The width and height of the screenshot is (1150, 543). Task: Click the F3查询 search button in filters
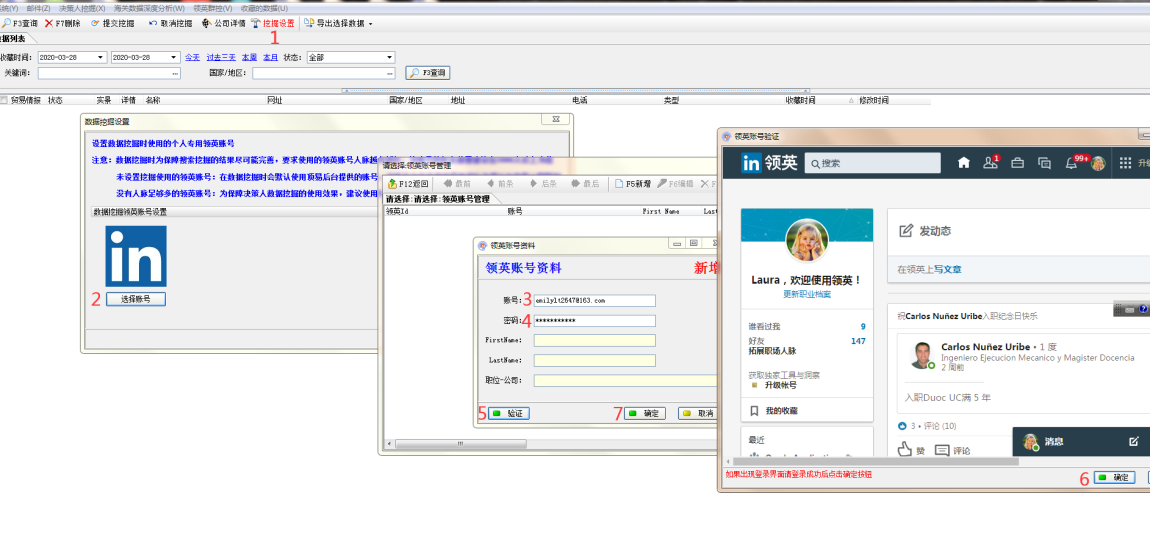(x=428, y=73)
